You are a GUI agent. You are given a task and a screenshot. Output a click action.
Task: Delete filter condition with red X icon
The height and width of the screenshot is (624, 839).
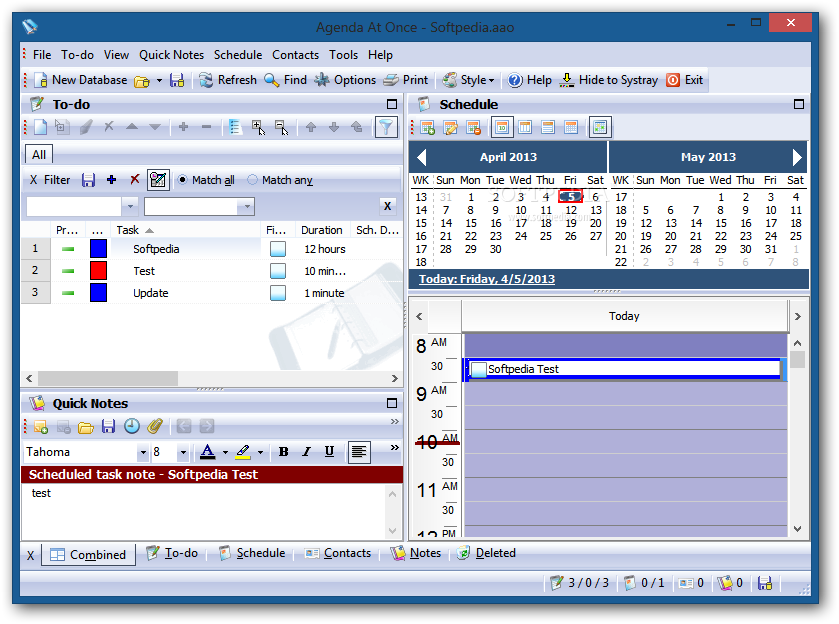click(135, 180)
